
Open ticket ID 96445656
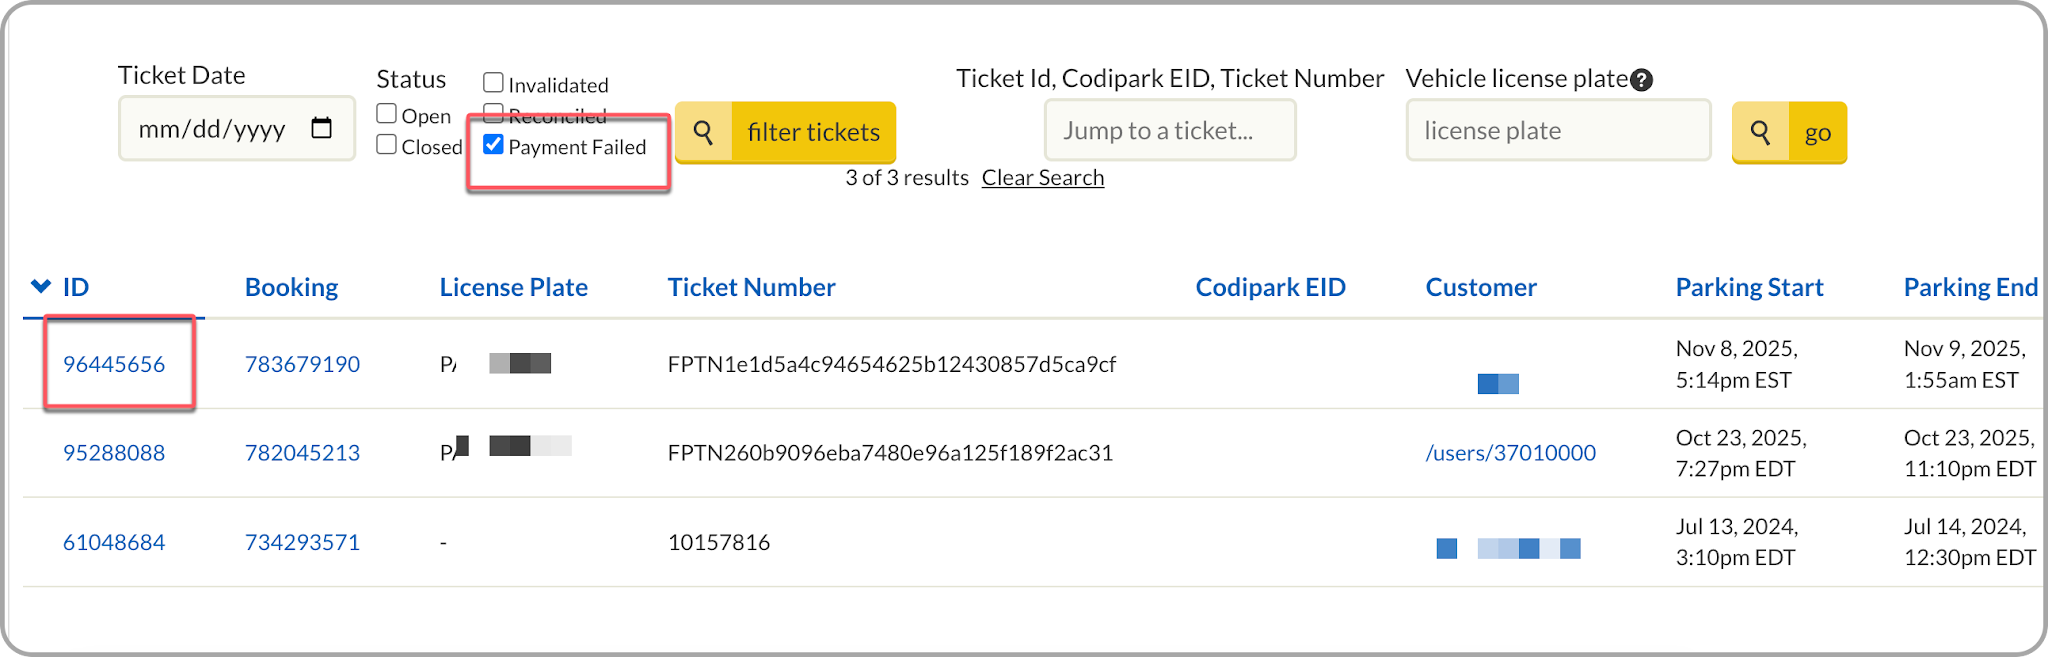pos(114,364)
